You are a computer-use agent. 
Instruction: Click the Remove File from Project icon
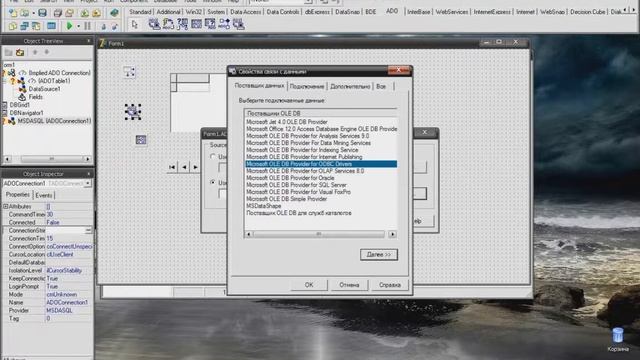[96, 13]
